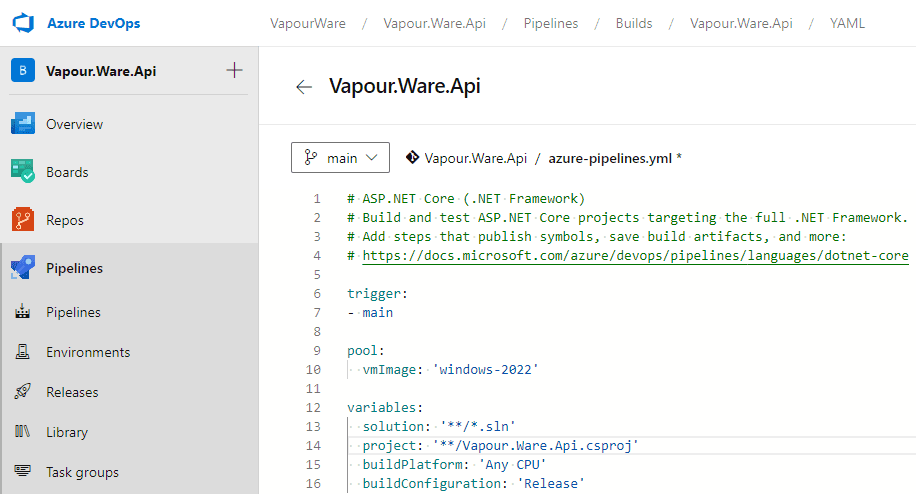The height and width of the screenshot is (494, 916).
Task: Open Boards via its sidebar icon
Action: click(x=23, y=172)
